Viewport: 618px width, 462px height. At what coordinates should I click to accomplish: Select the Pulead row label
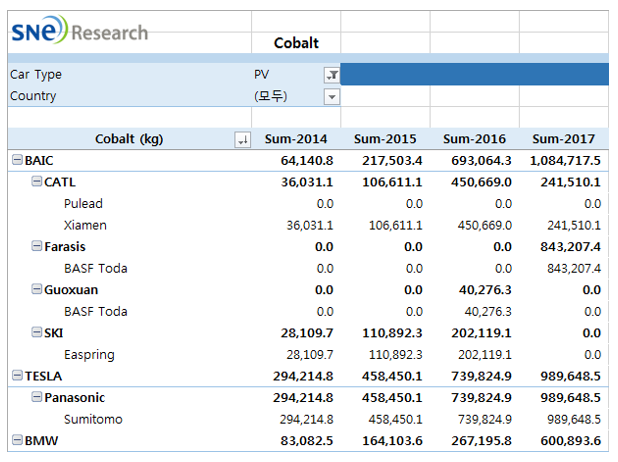[83, 204]
